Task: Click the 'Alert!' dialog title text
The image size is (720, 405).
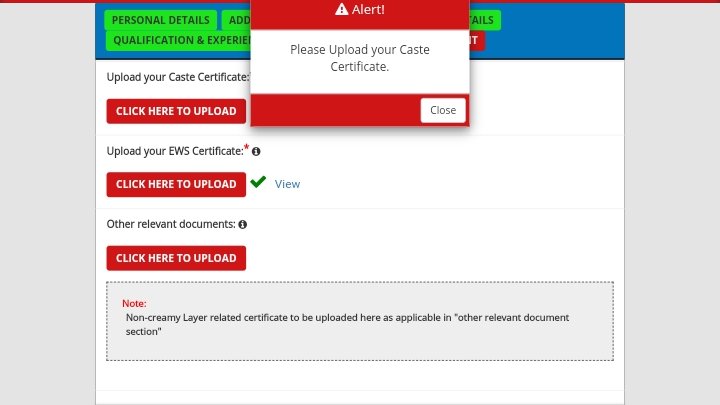Action: coord(368,9)
